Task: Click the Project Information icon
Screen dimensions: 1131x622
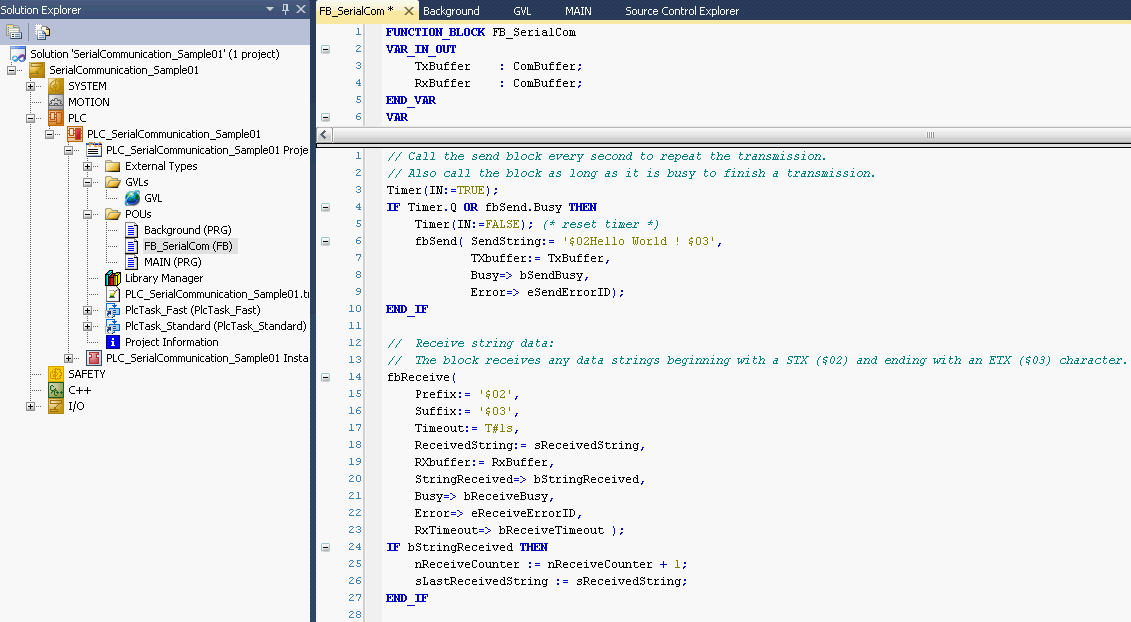Action: [x=113, y=342]
